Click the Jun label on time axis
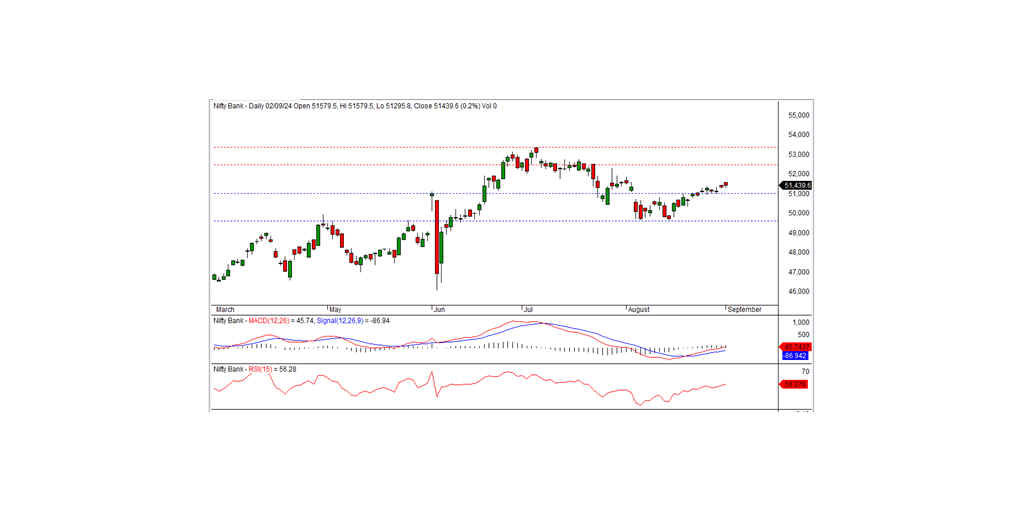1021x524 pixels. [439, 310]
